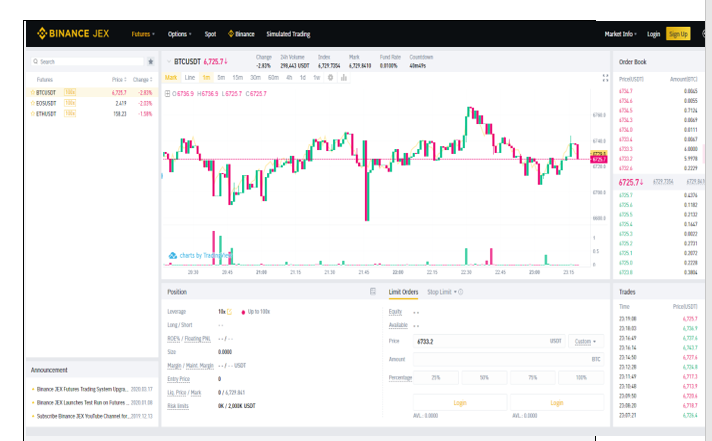Image resolution: width=712 pixels, height=441 pixels.
Task: Open chart settings gear icon
Action: click(331, 78)
